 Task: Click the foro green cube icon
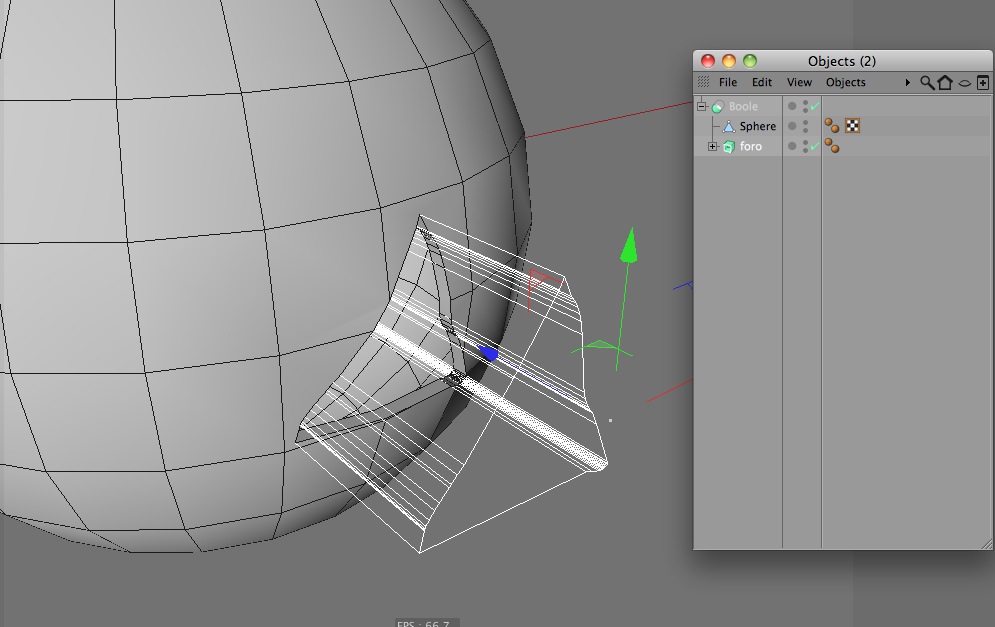point(729,147)
